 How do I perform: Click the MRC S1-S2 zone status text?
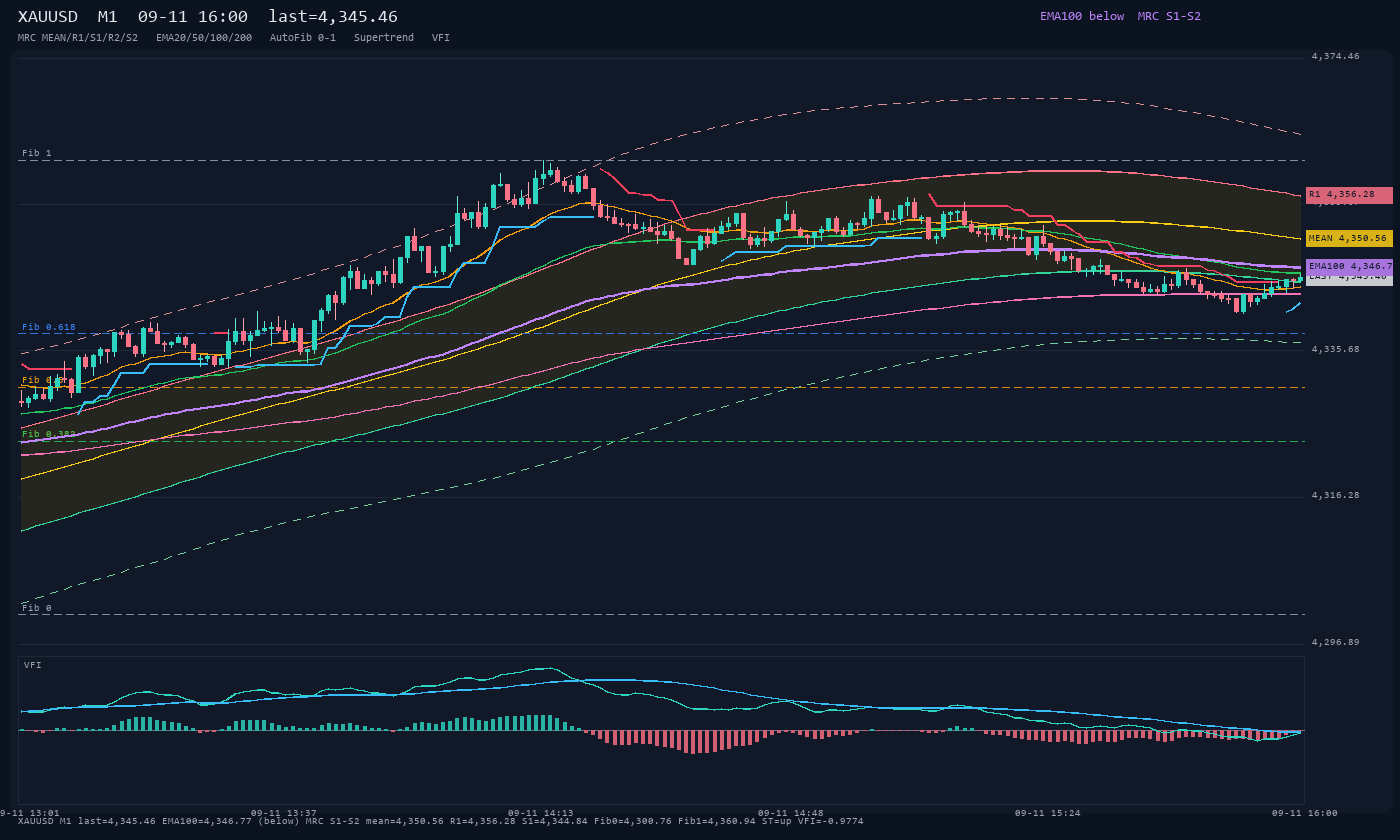[1169, 16]
